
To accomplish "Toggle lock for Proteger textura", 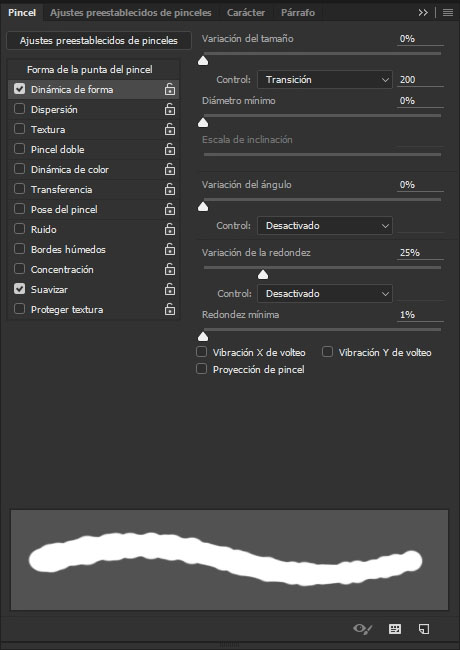I will click(x=169, y=309).
